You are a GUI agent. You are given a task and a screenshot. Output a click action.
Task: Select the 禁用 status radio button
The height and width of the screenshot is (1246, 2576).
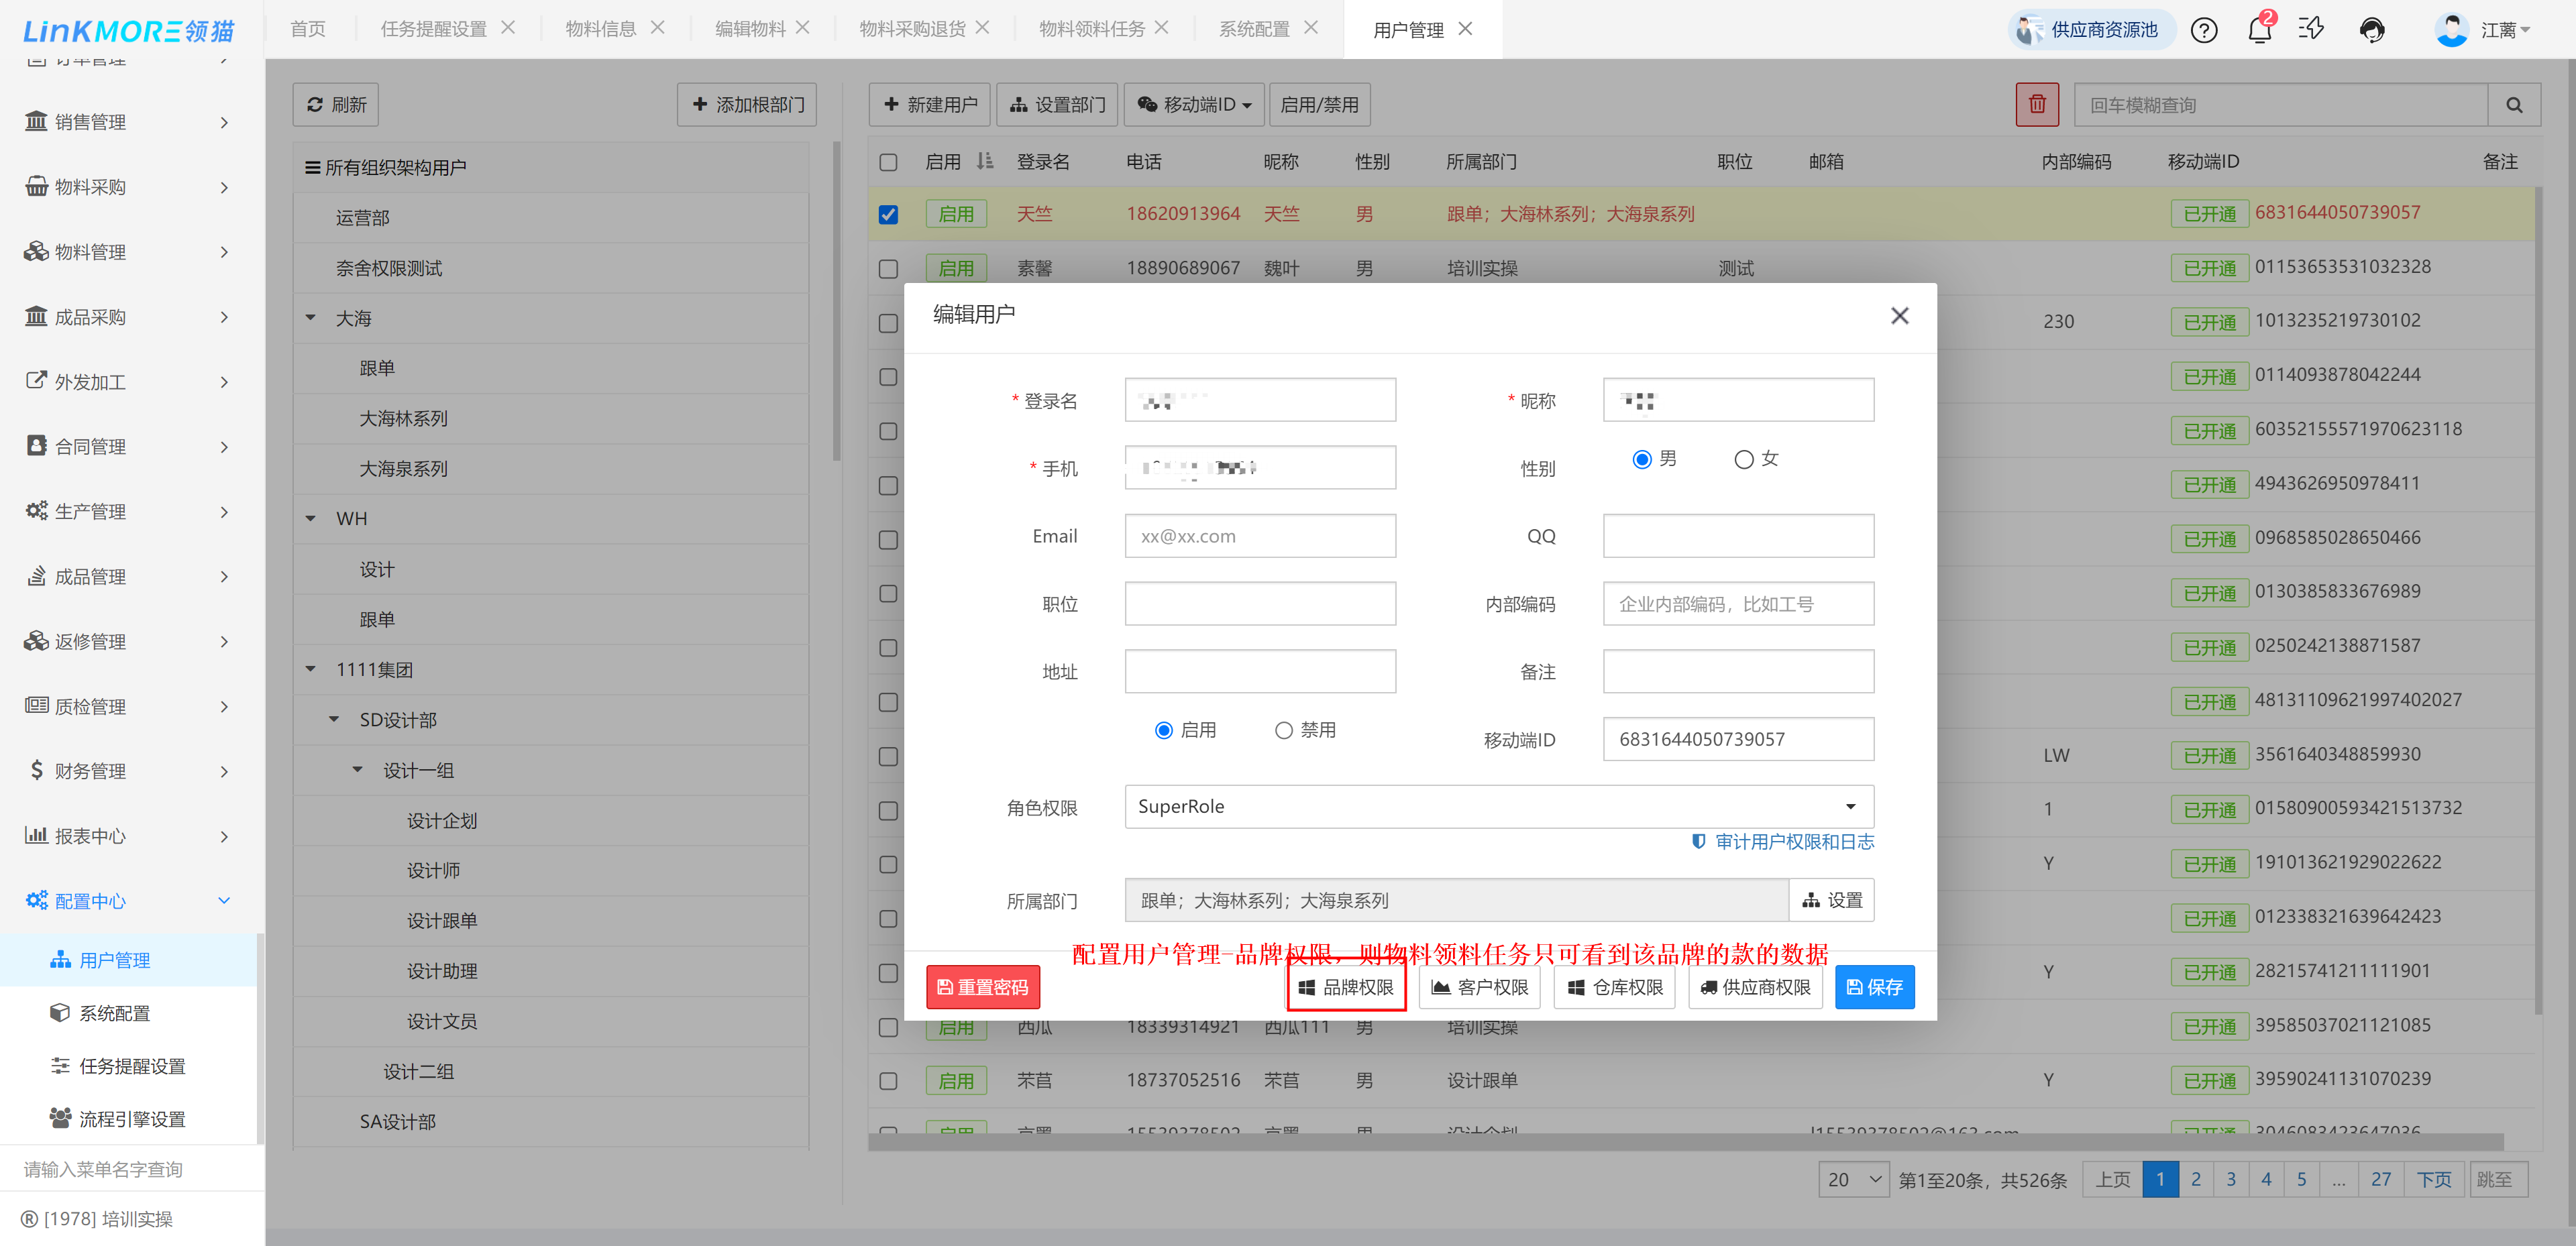[1283, 730]
